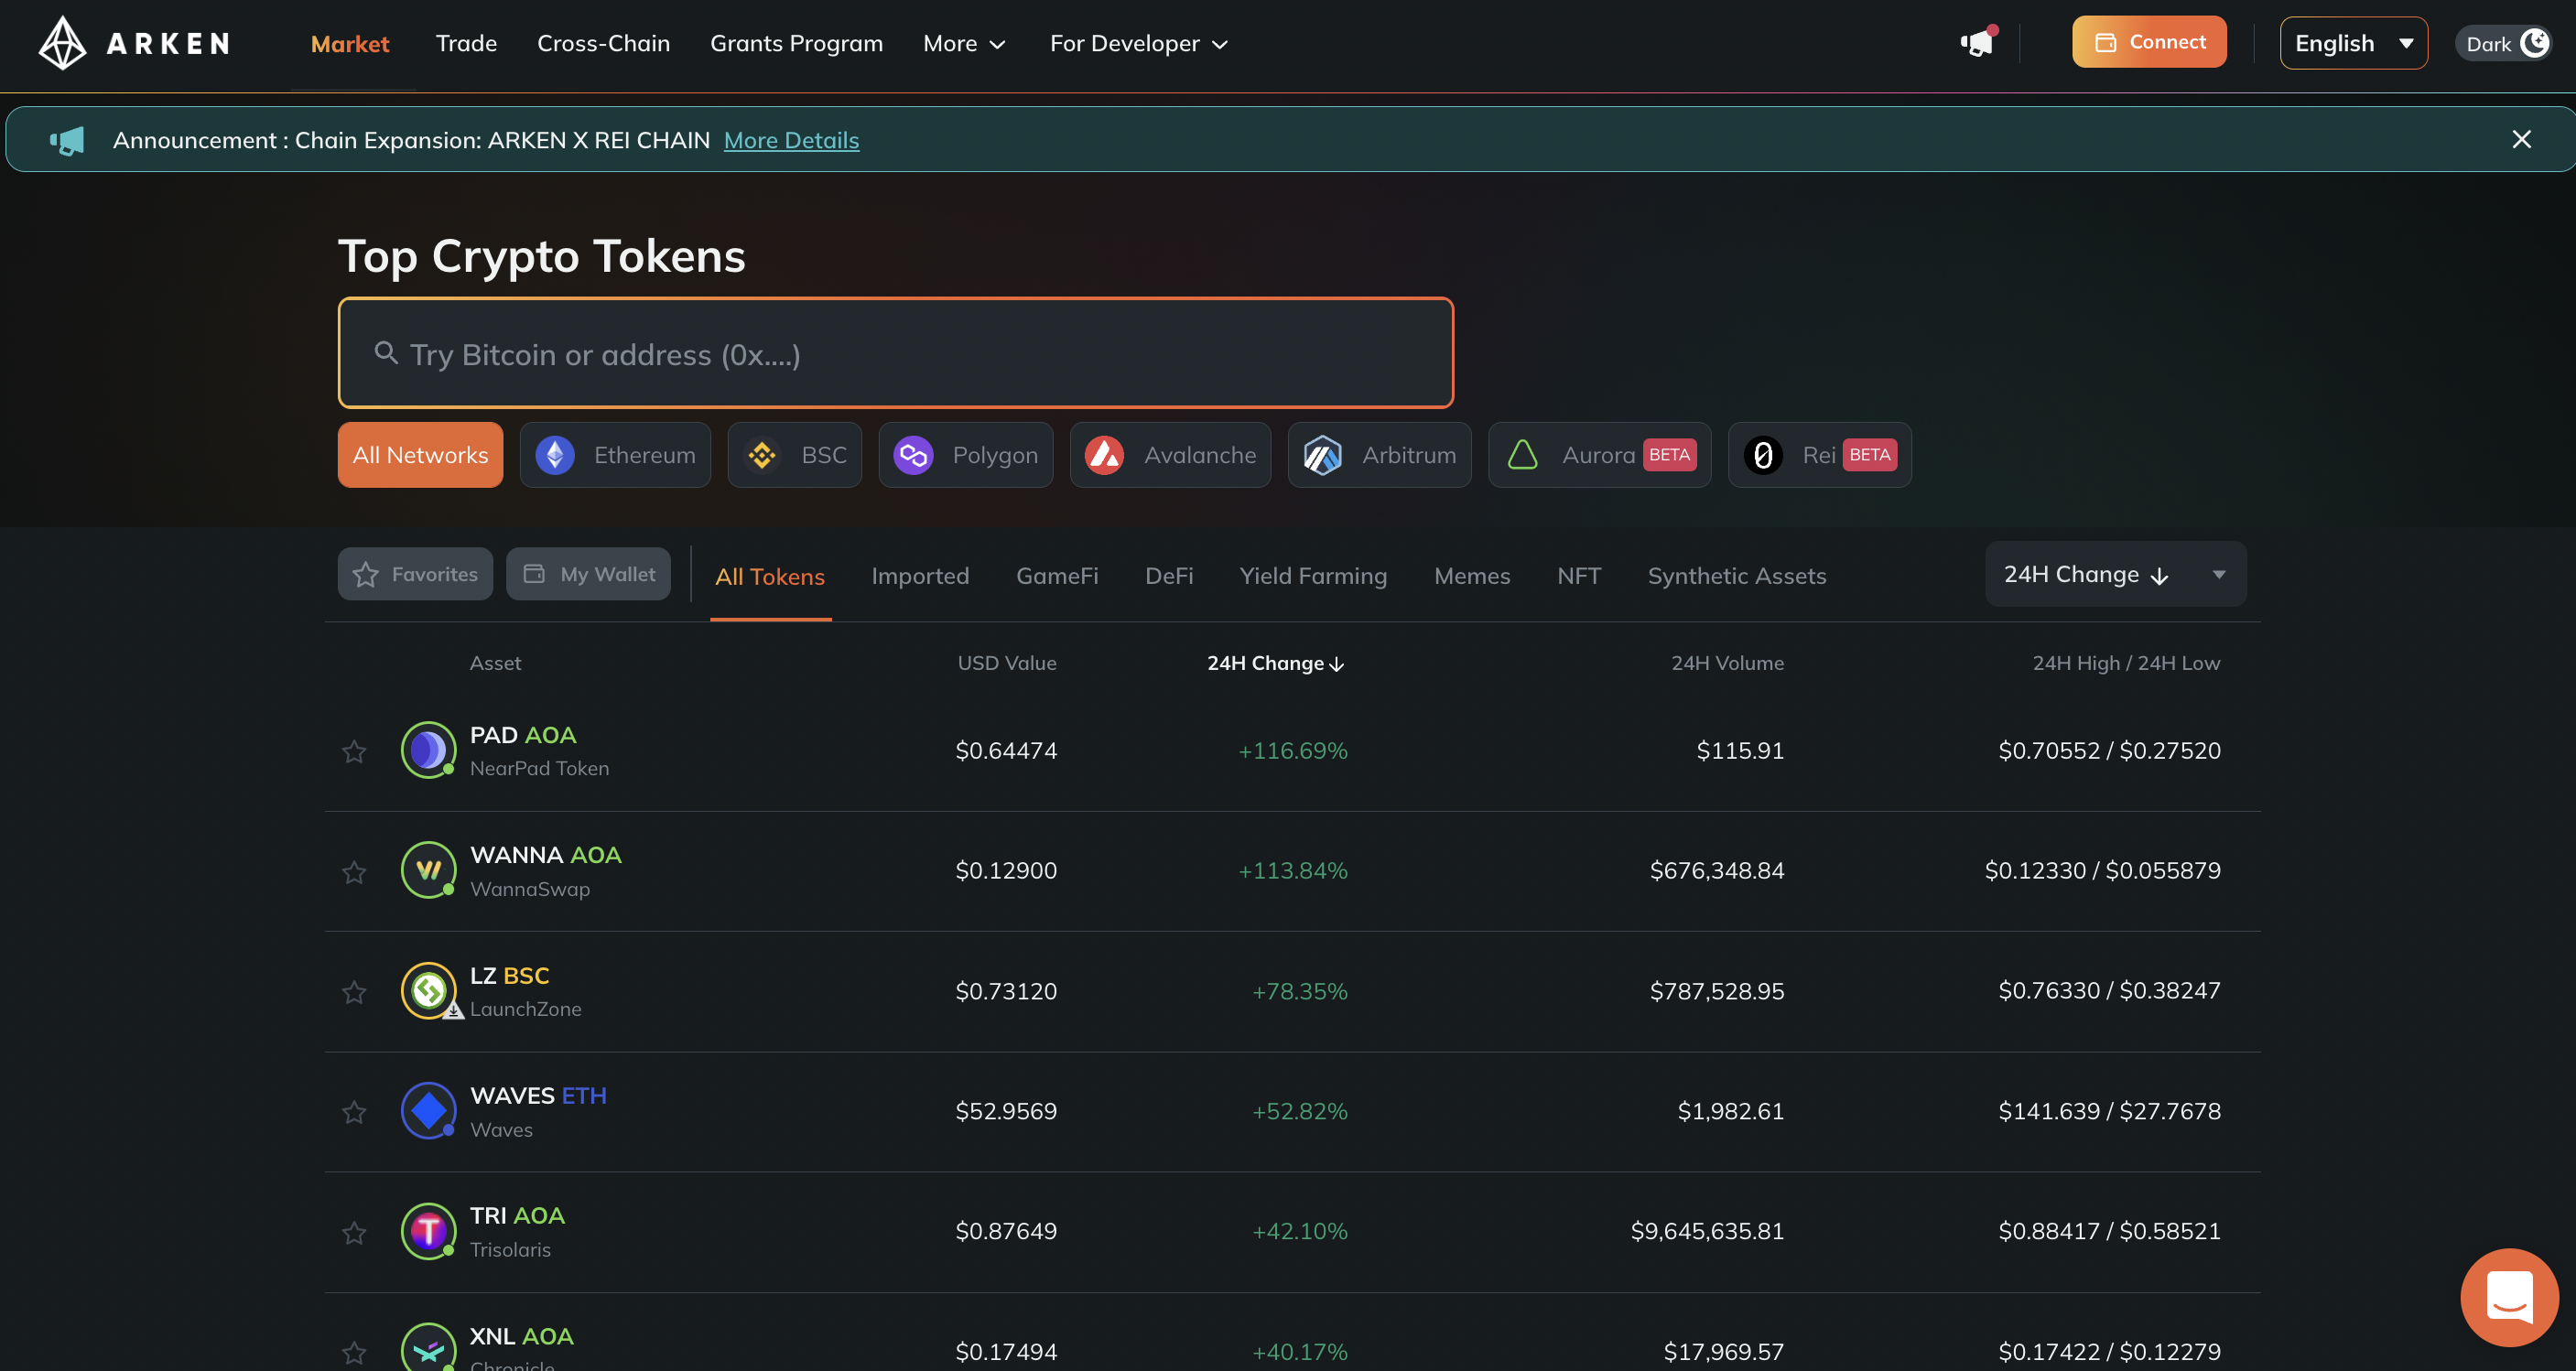Toggle the My Wallet filter
Image resolution: width=2576 pixels, height=1371 pixels.
588,574
